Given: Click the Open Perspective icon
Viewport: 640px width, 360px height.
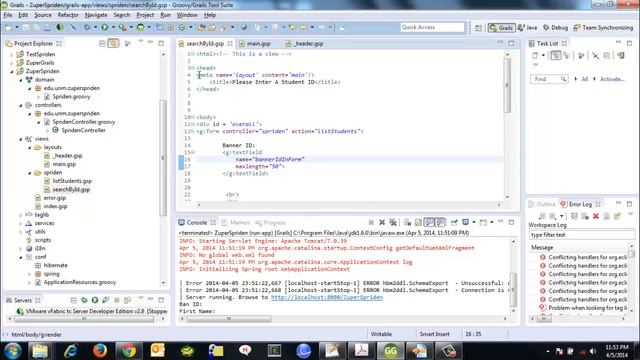Looking at the screenshot, I should pos(478,28).
